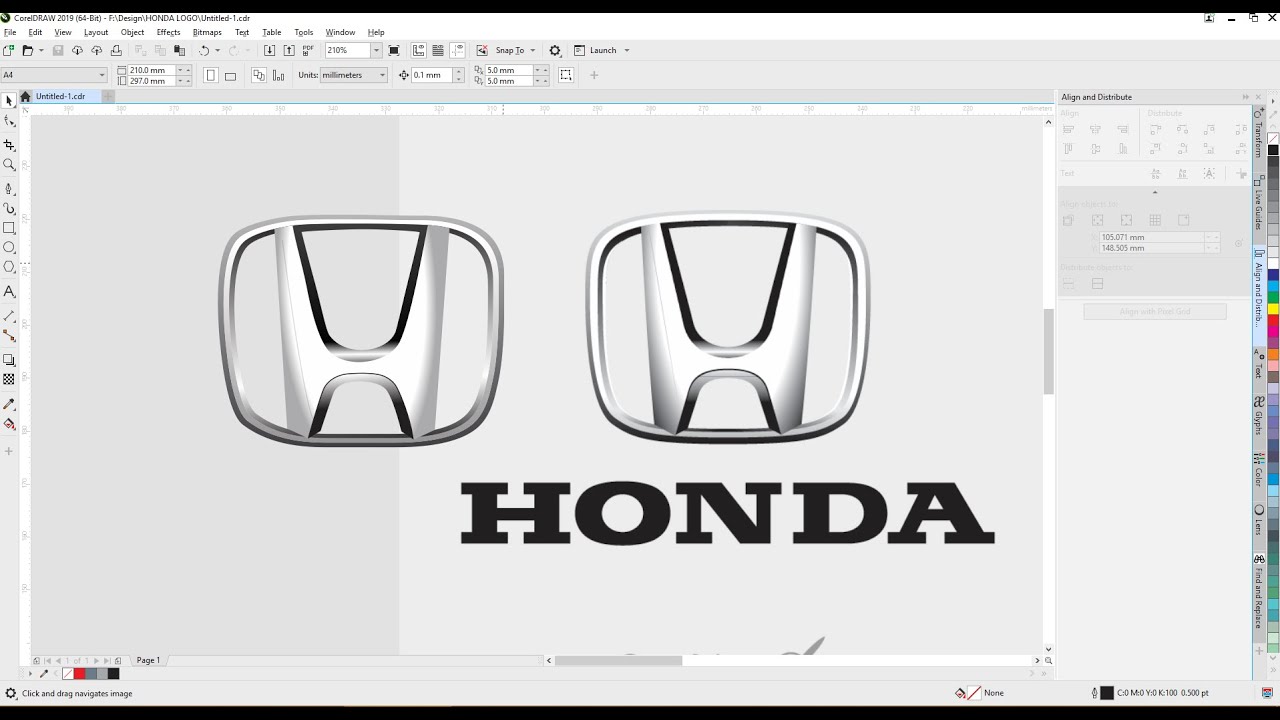The image size is (1280, 720).
Task: Select the Transparency checkerboard tool
Action: [x=9, y=379]
